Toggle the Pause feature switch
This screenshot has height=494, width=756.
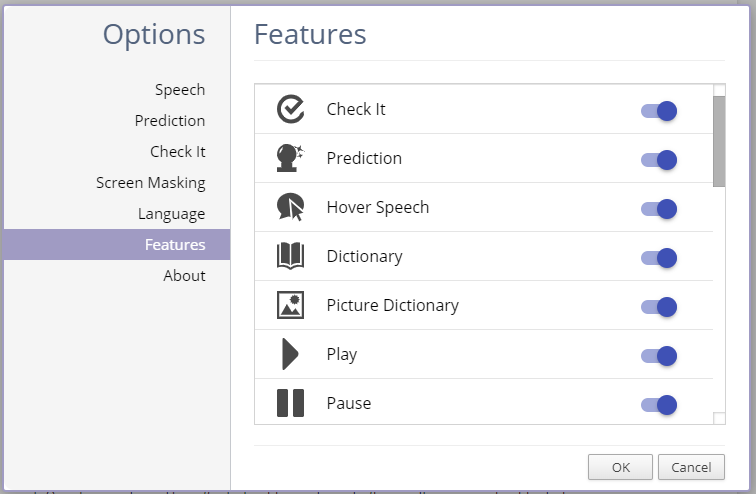pos(659,404)
